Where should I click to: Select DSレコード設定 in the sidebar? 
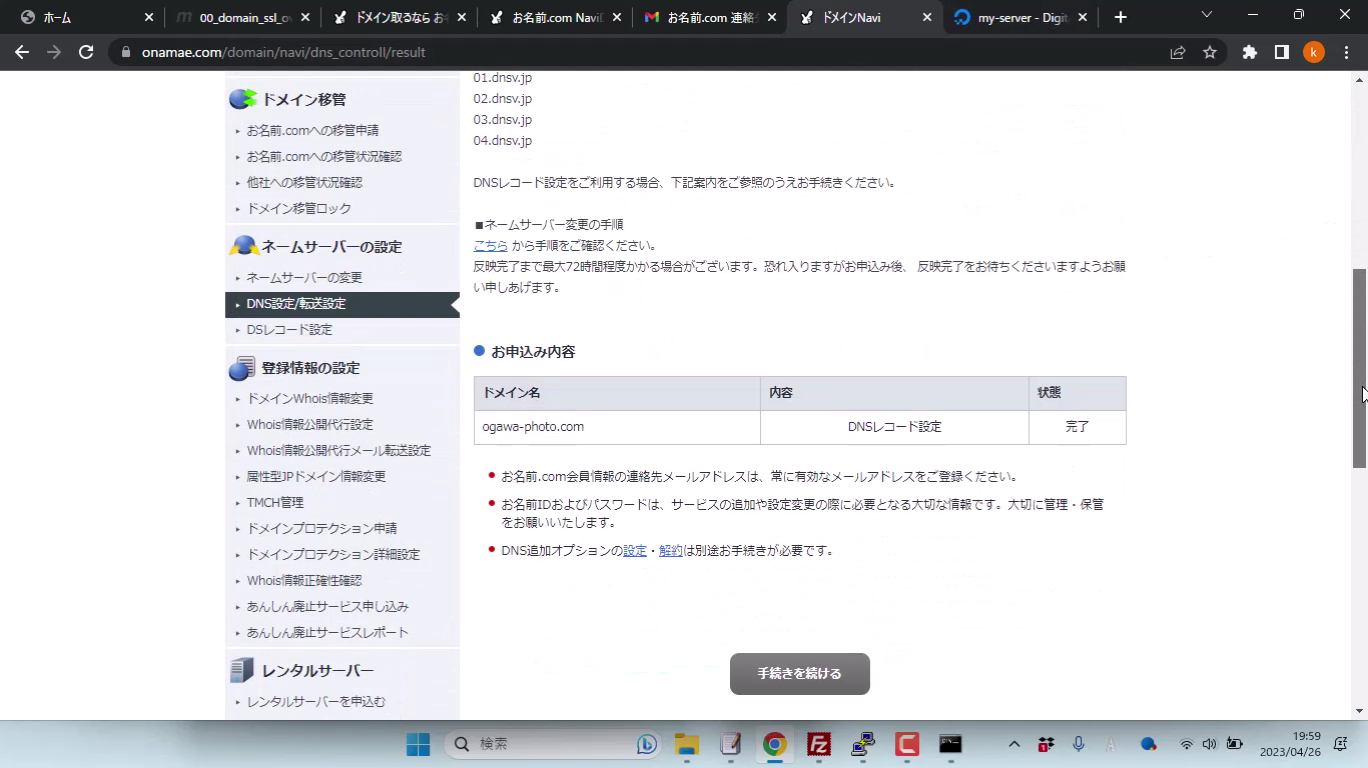tap(289, 330)
